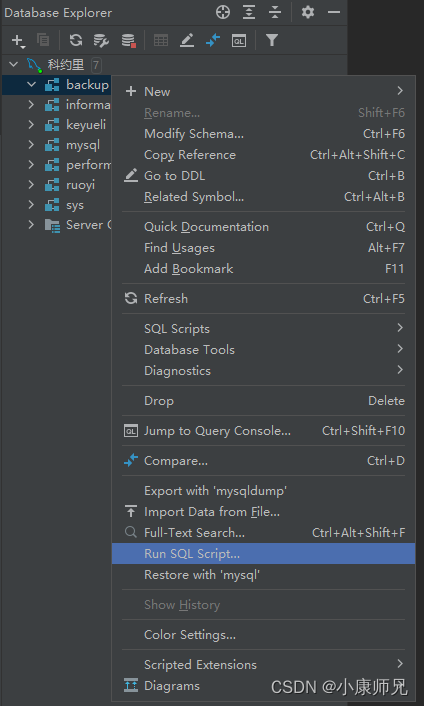The height and width of the screenshot is (706, 424).
Task: Click the compare structure toolbar icon
Action: [x=213, y=41]
